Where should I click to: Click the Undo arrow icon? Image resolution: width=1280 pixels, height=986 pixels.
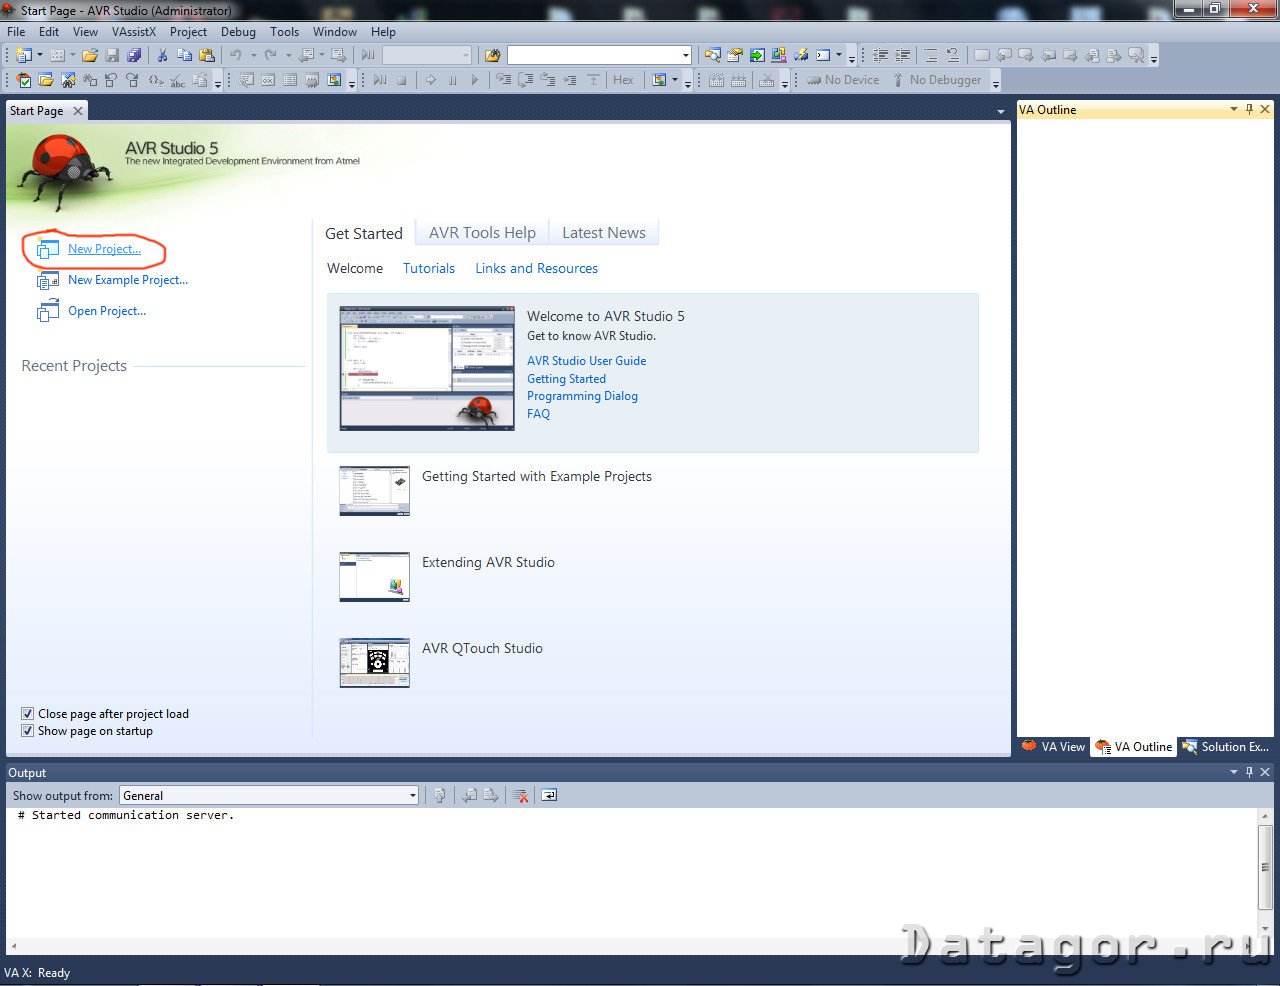point(235,55)
